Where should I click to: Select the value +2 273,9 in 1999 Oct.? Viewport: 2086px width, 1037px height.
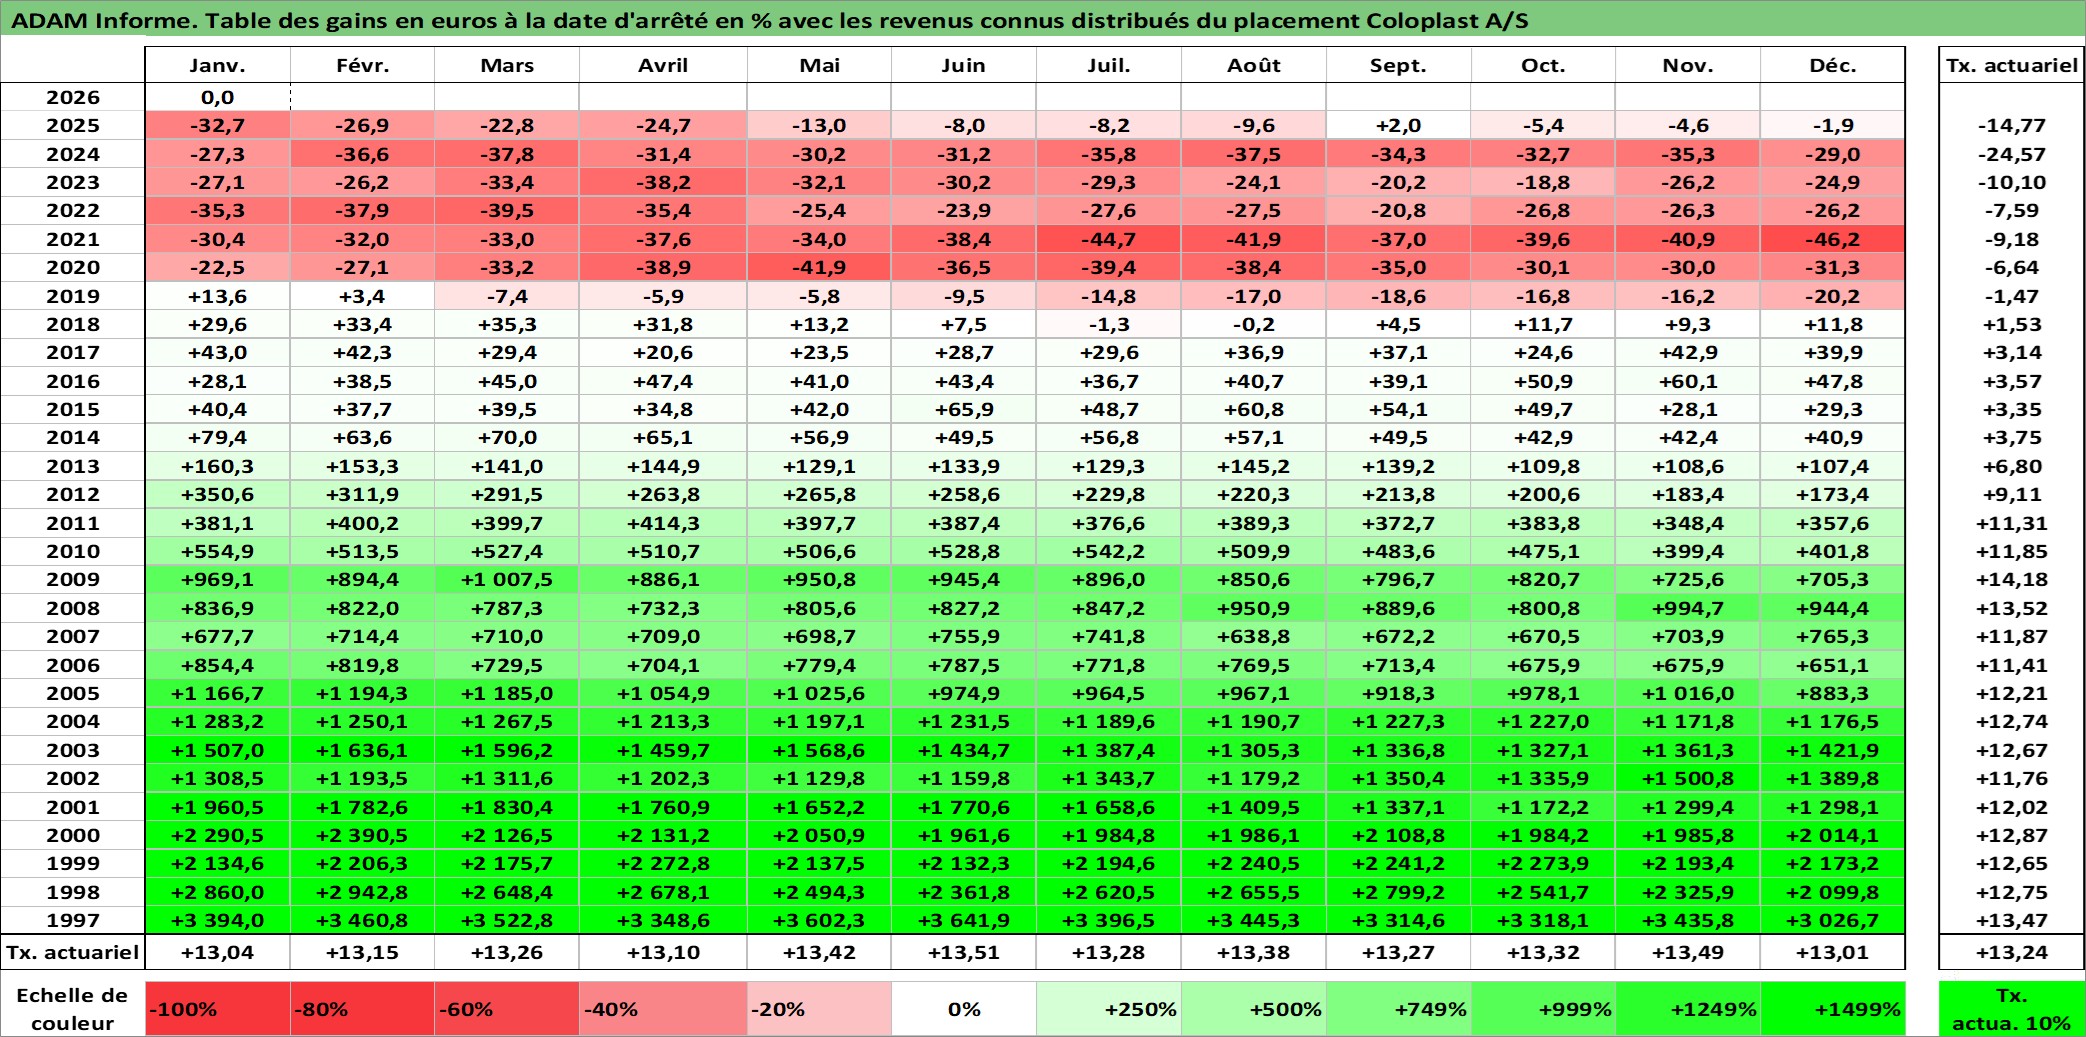(1543, 863)
